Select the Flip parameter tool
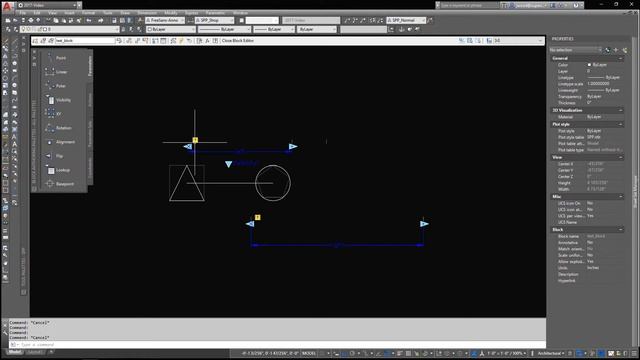 [x=60, y=156]
